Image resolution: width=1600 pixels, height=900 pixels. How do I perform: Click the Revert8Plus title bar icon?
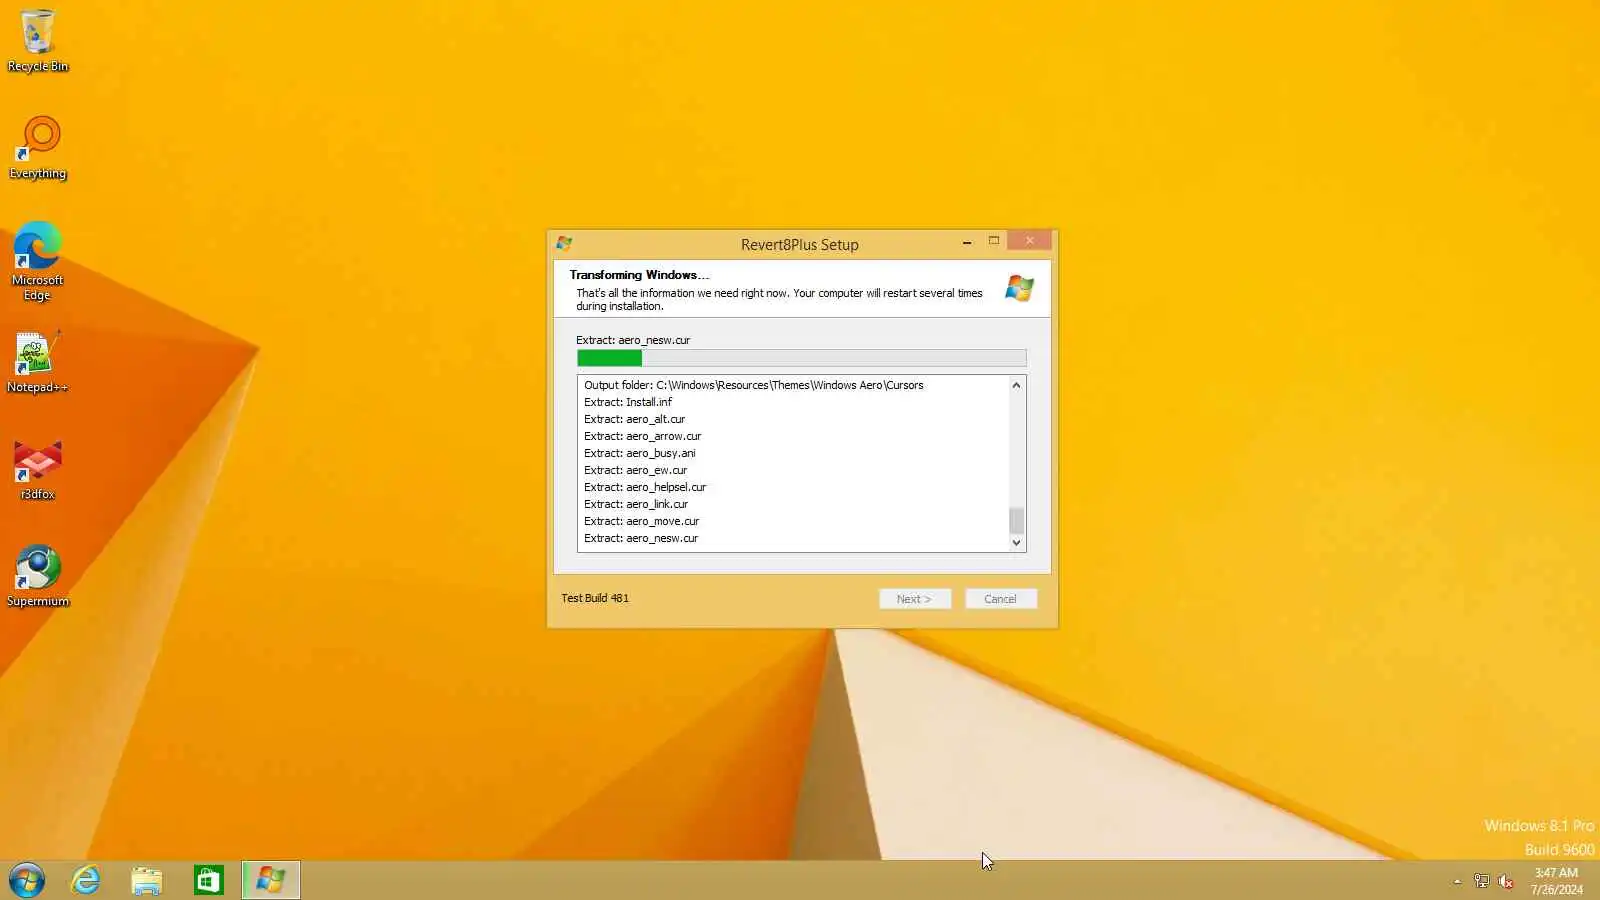[x=564, y=243]
